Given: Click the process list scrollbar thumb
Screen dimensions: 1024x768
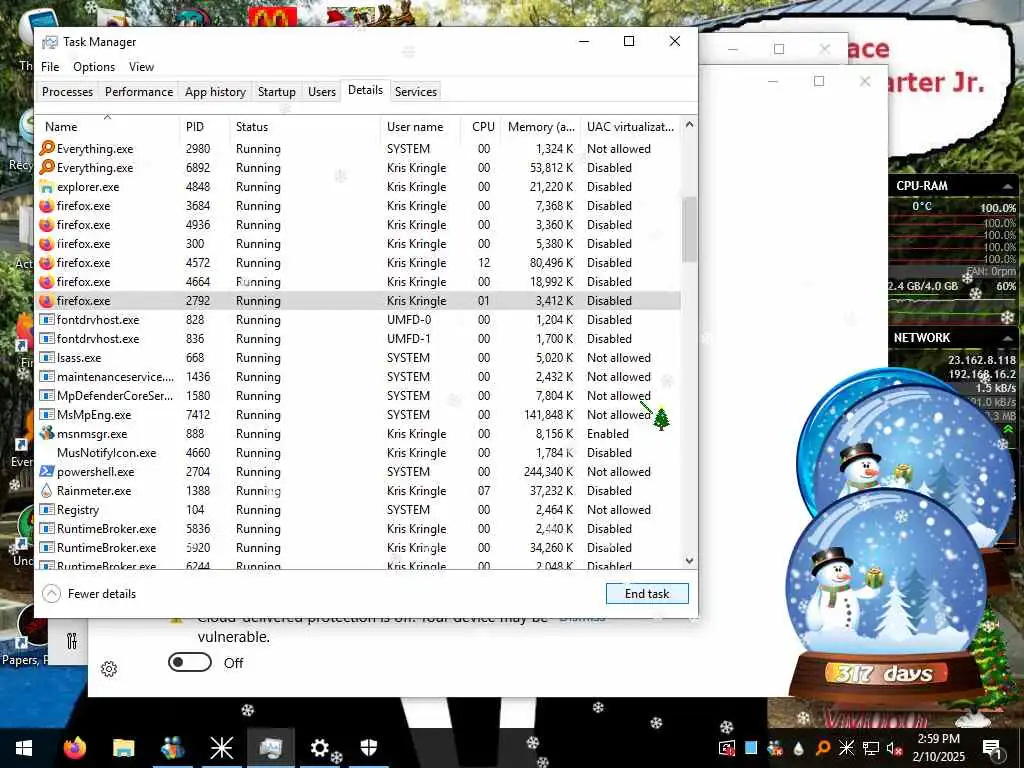Looking at the screenshot, I should 689,229.
